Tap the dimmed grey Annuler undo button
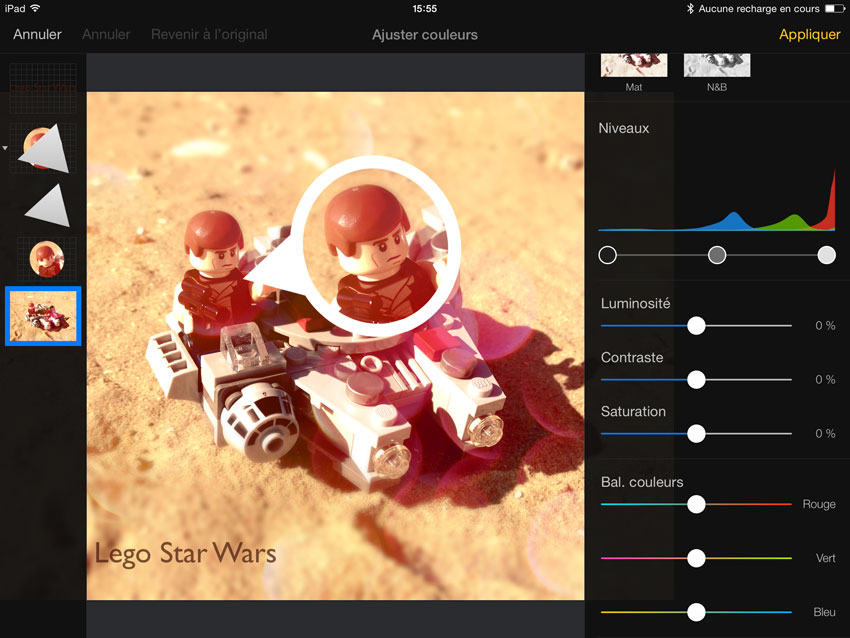The width and height of the screenshot is (850, 638). (106, 35)
